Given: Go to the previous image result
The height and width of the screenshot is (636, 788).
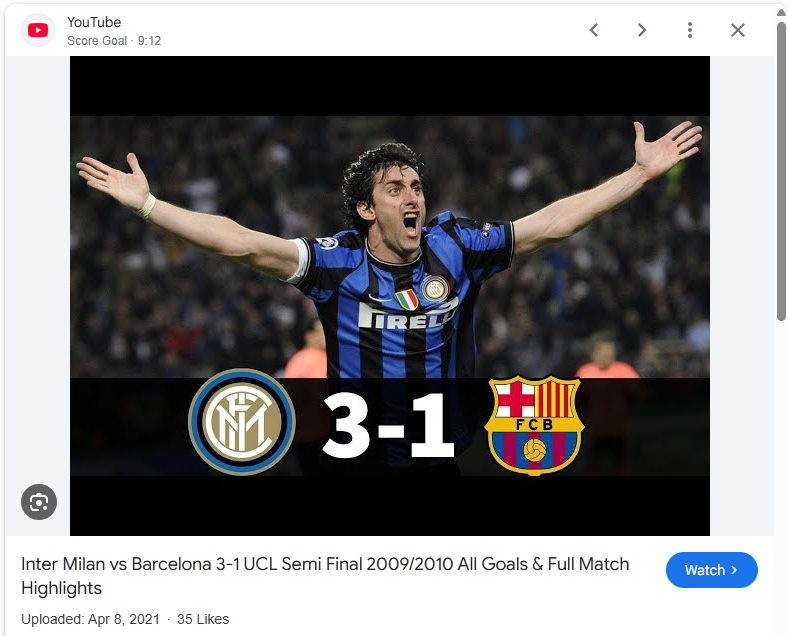Looking at the screenshot, I should [x=594, y=30].
